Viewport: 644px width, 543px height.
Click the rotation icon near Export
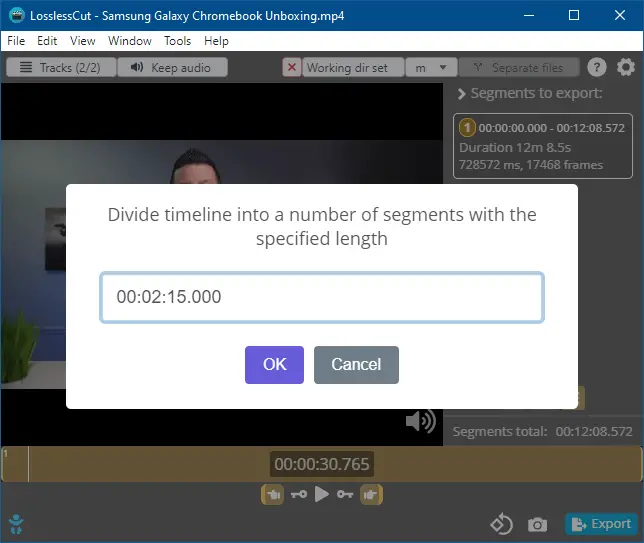pyautogui.click(x=501, y=524)
